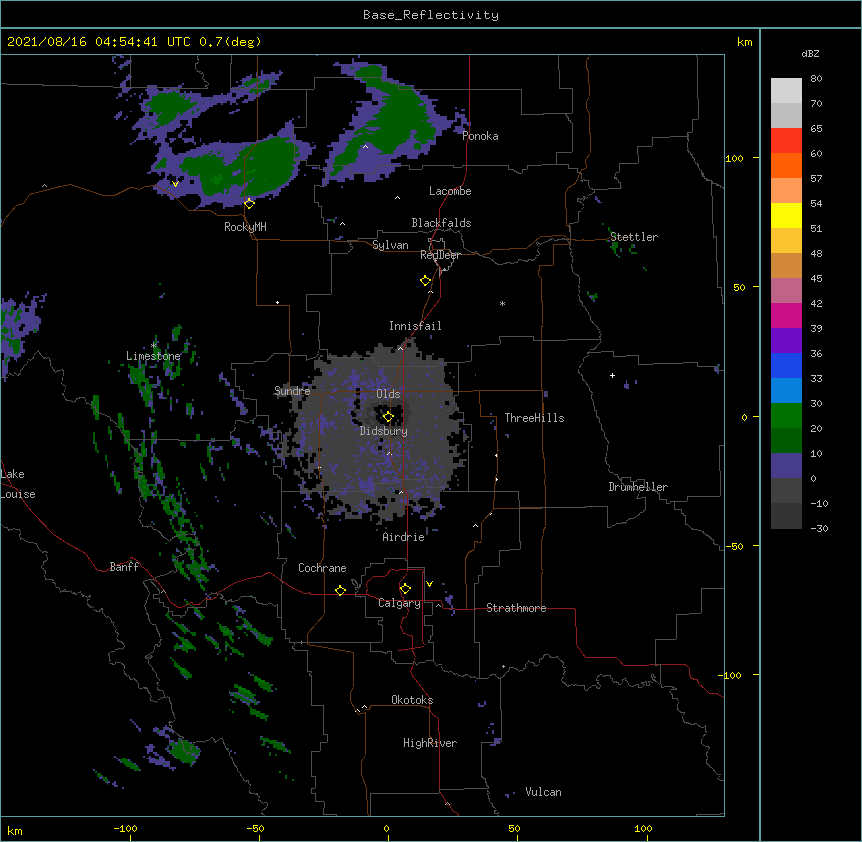This screenshot has height=842, width=862.
Task: Click the 80 value on the dBZ scale
Action: point(816,79)
